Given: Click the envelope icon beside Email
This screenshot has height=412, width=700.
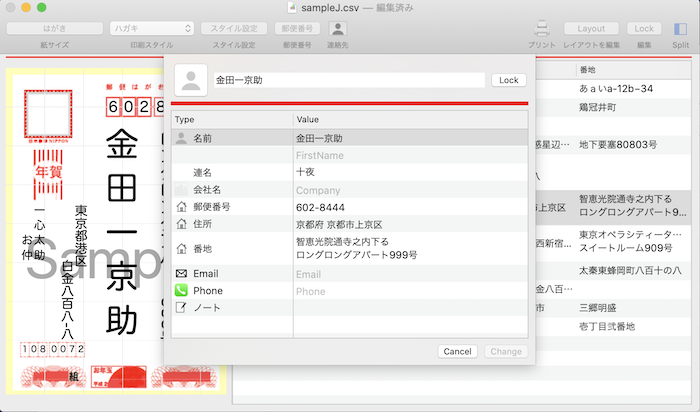Looking at the screenshot, I should click(x=181, y=273).
